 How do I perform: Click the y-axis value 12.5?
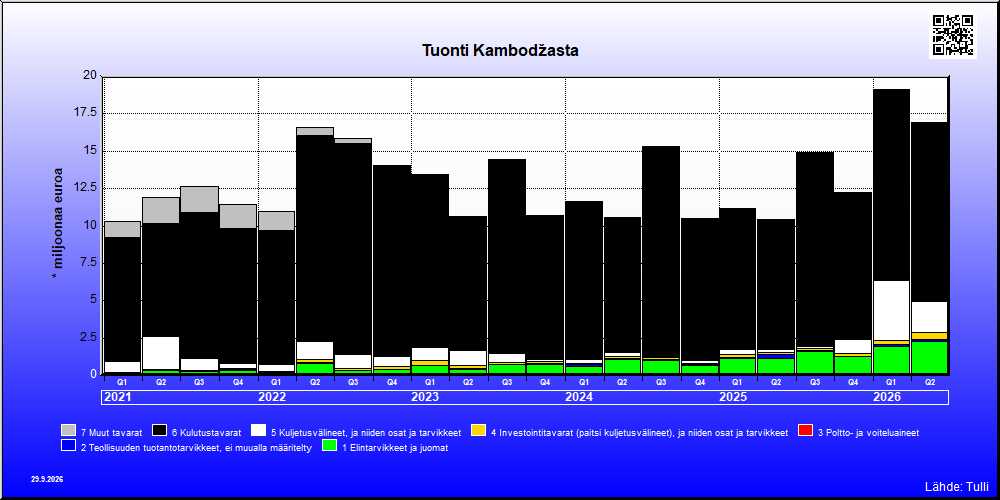coord(85,188)
